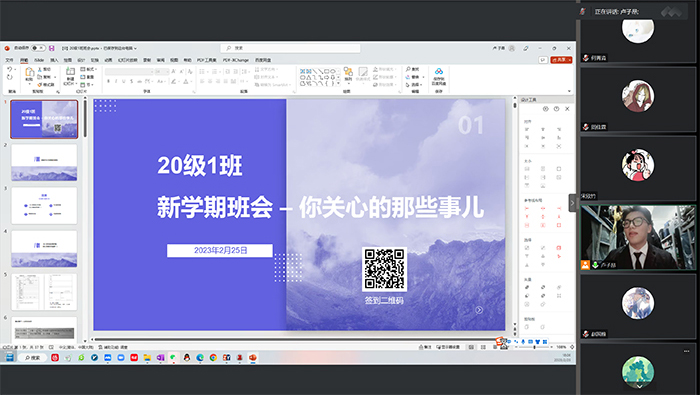Click the red Share button
Image resolution: width=700 pixels, height=395 pixels.
pyautogui.click(x=561, y=60)
